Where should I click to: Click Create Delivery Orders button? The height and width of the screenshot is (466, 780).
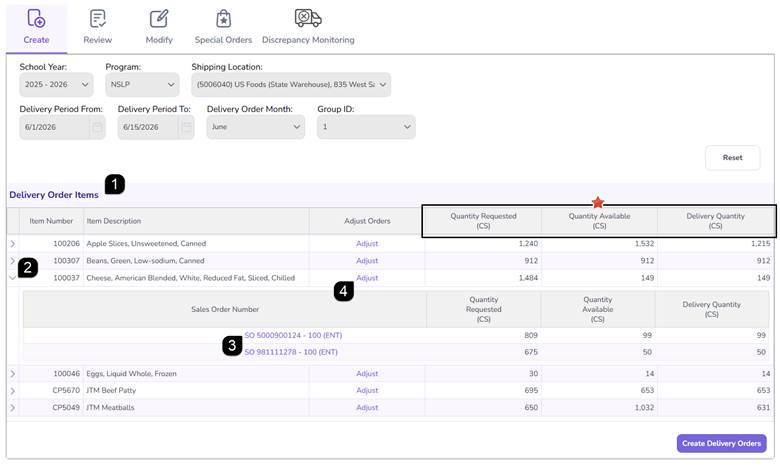click(721, 443)
